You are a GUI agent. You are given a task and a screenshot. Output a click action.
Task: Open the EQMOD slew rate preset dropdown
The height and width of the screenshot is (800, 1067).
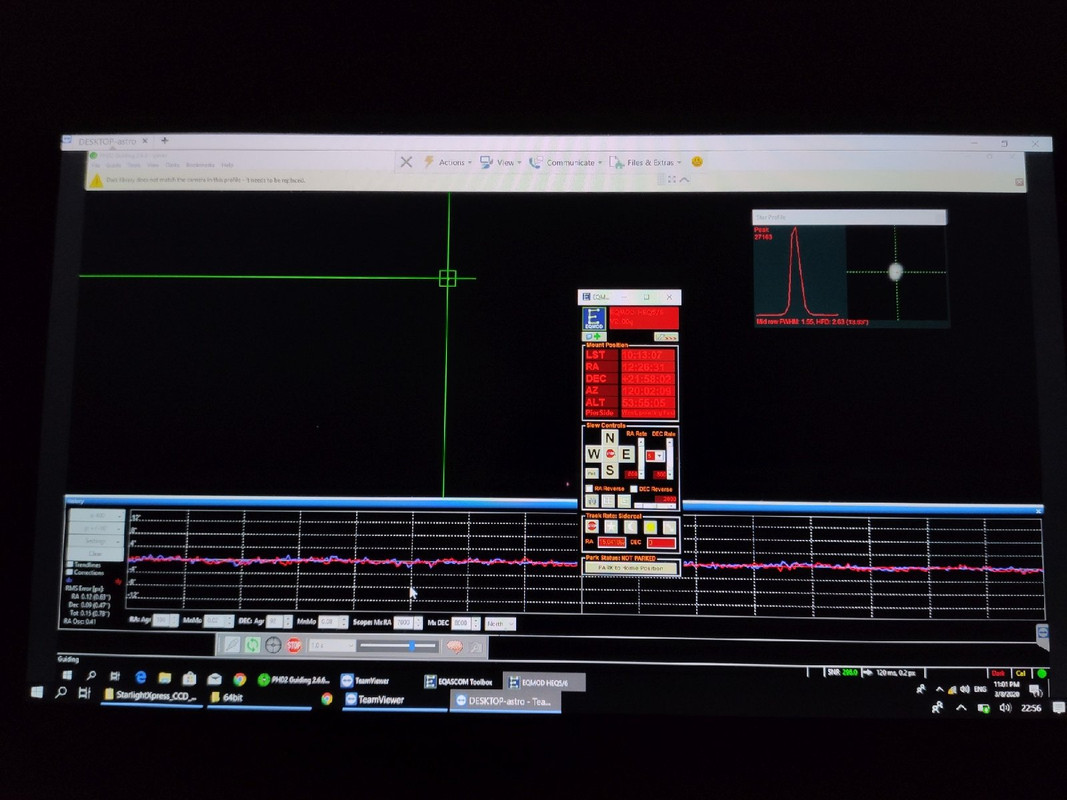click(x=655, y=456)
